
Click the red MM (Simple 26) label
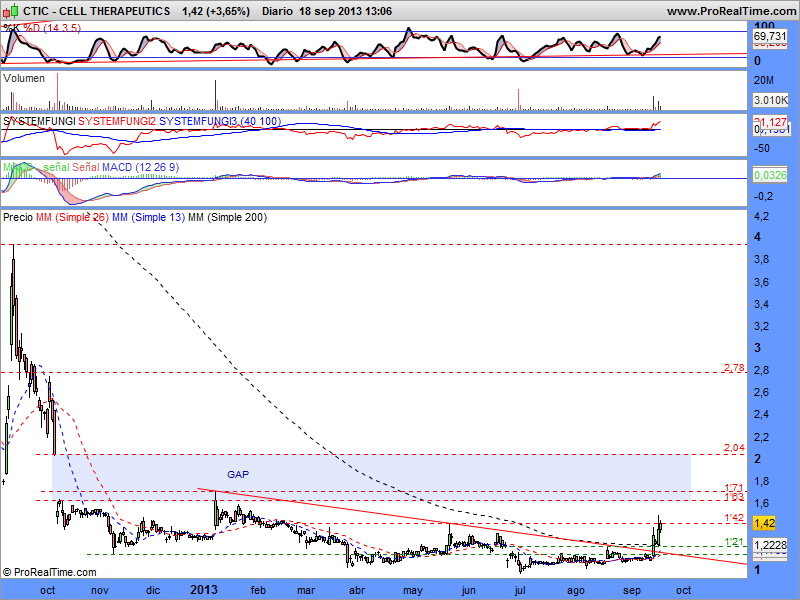click(72, 217)
